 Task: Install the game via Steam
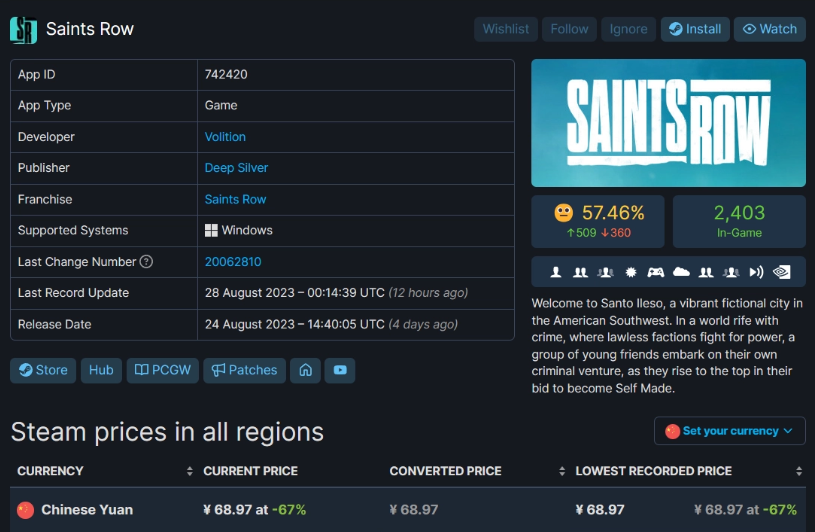(695, 29)
